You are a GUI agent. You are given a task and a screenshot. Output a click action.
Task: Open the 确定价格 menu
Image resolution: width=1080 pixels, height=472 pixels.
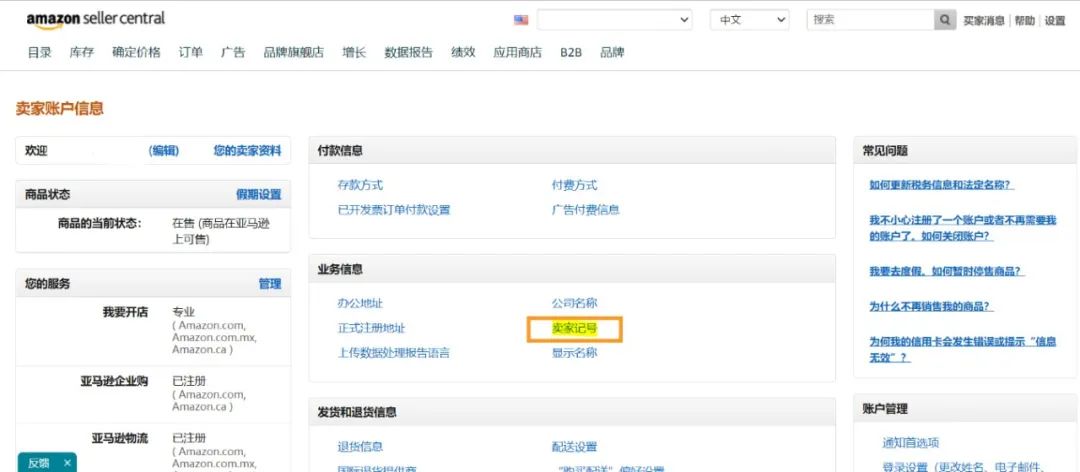136,52
